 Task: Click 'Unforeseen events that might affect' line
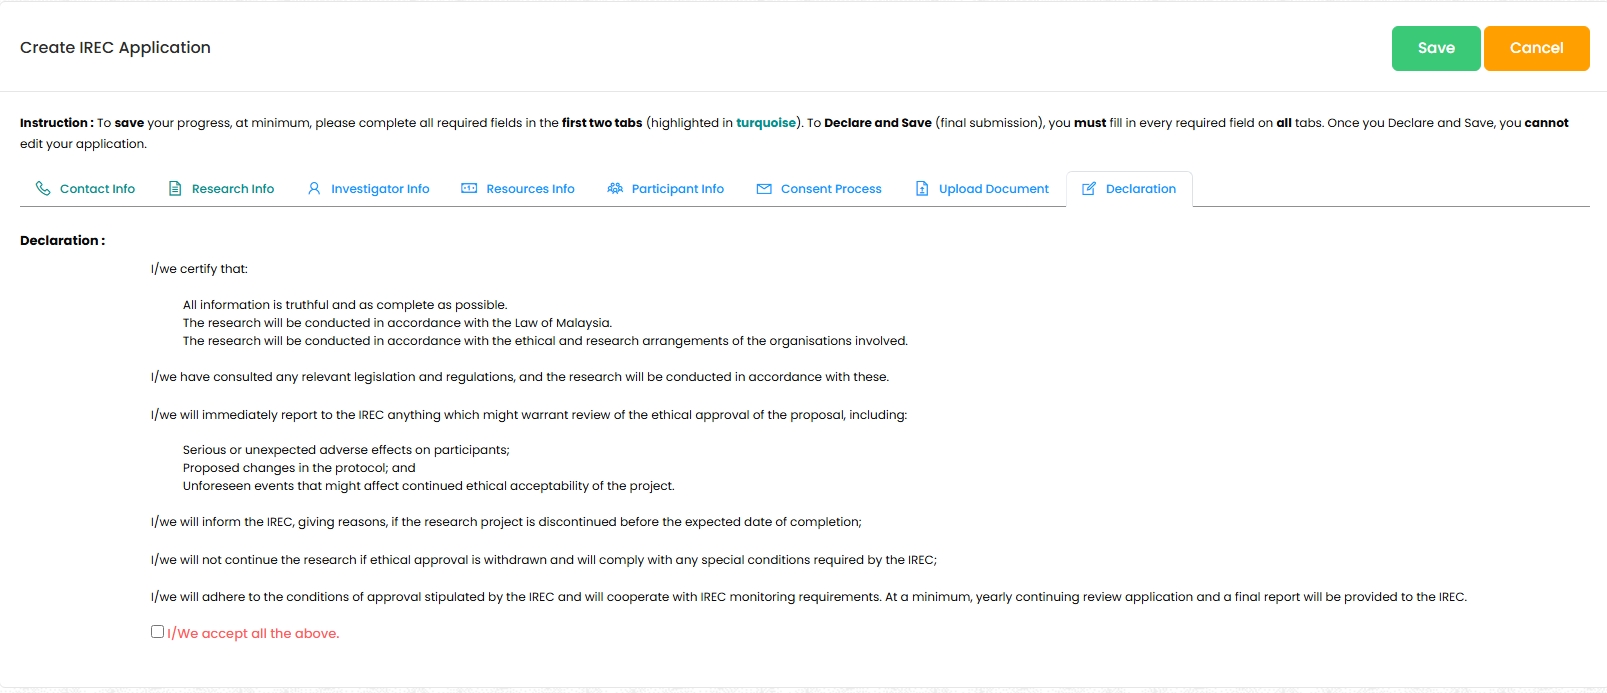pos(429,485)
